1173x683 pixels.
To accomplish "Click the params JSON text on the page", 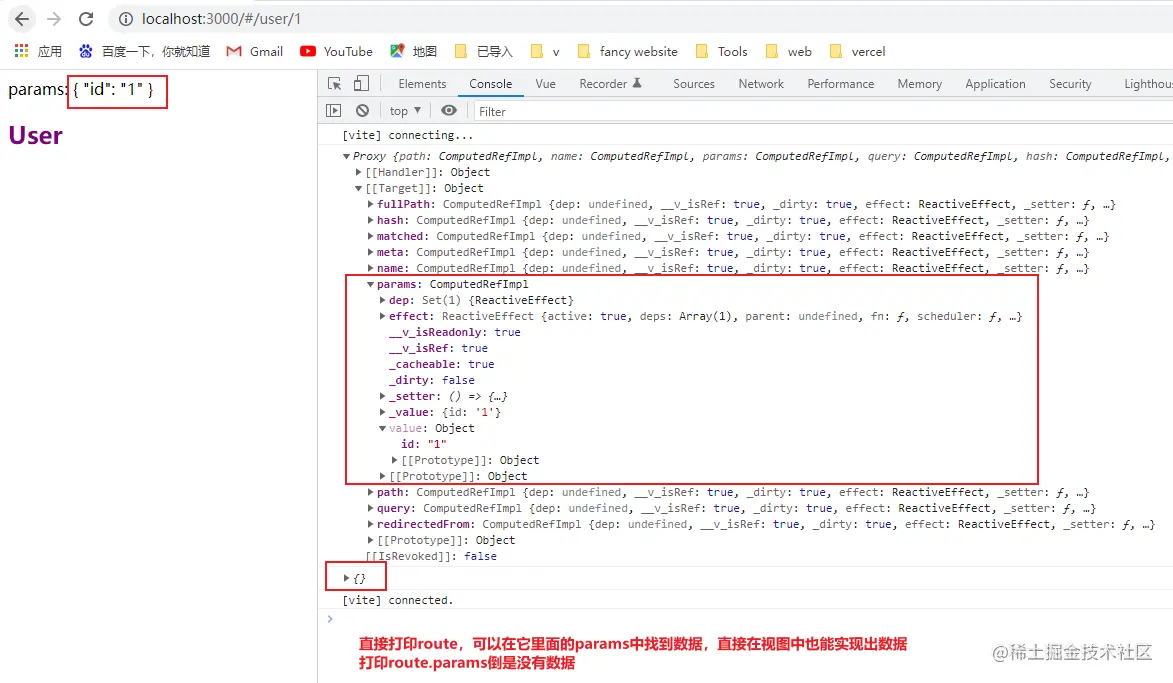I will point(113,89).
